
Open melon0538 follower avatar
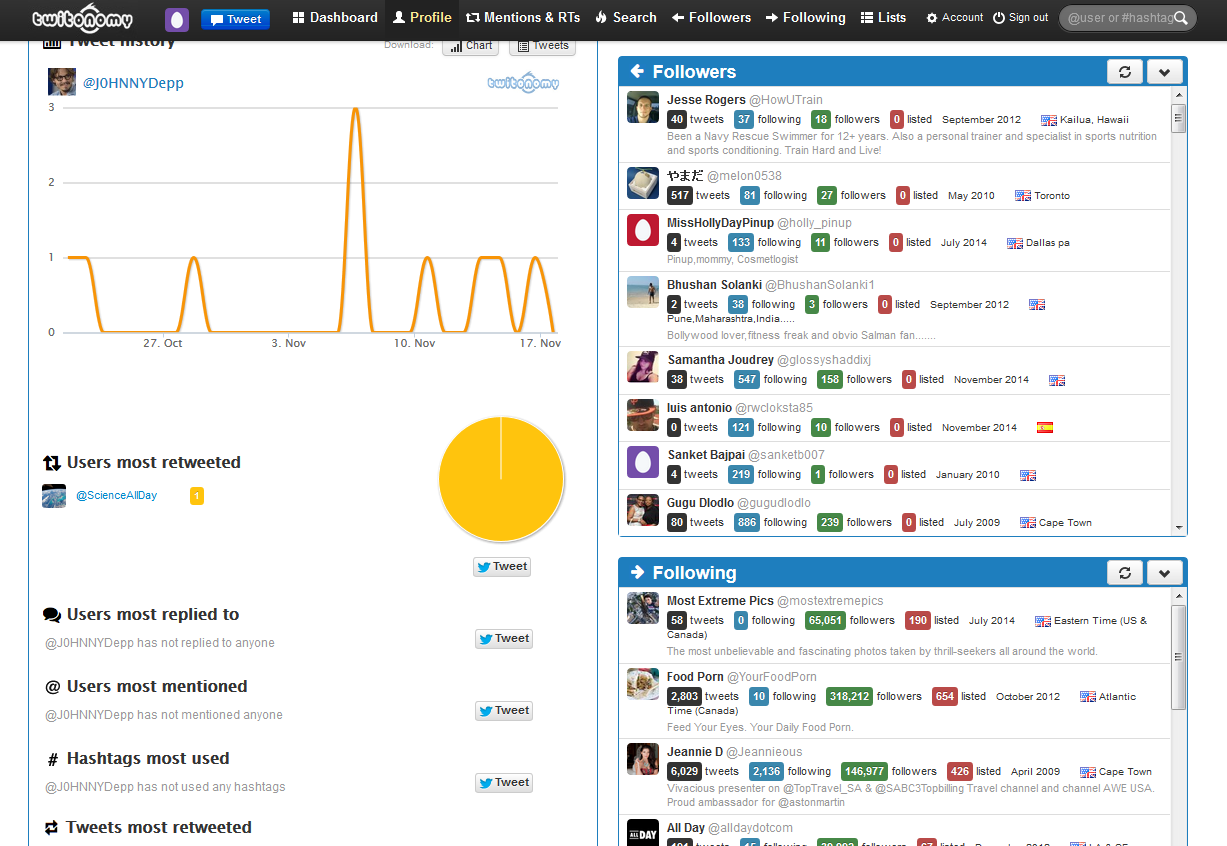click(643, 183)
